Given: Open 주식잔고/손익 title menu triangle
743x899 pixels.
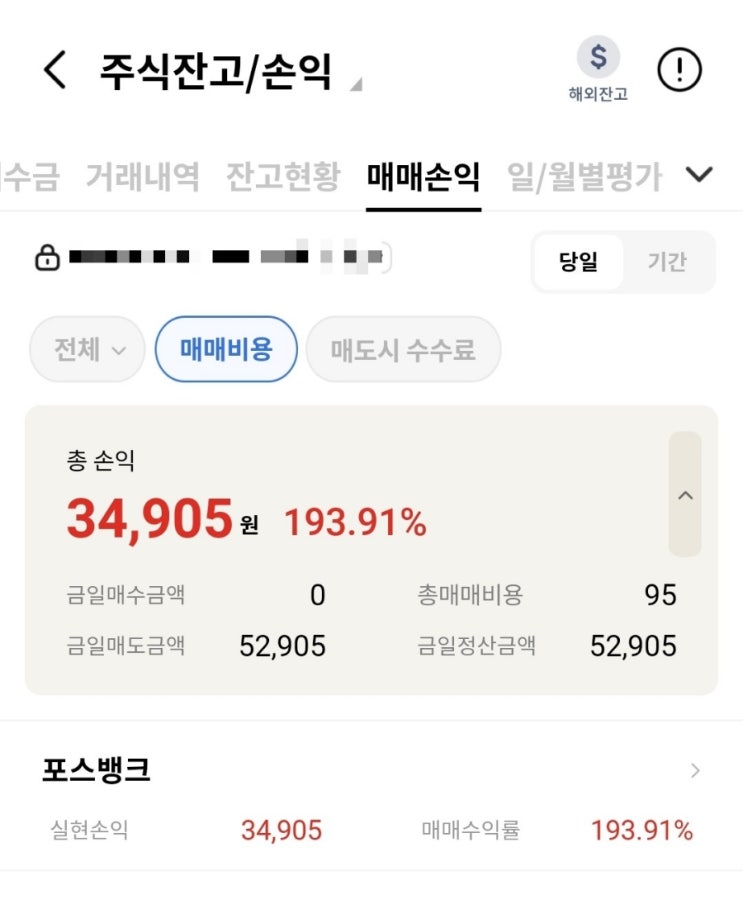Looking at the screenshot, I should pos(356,85).
